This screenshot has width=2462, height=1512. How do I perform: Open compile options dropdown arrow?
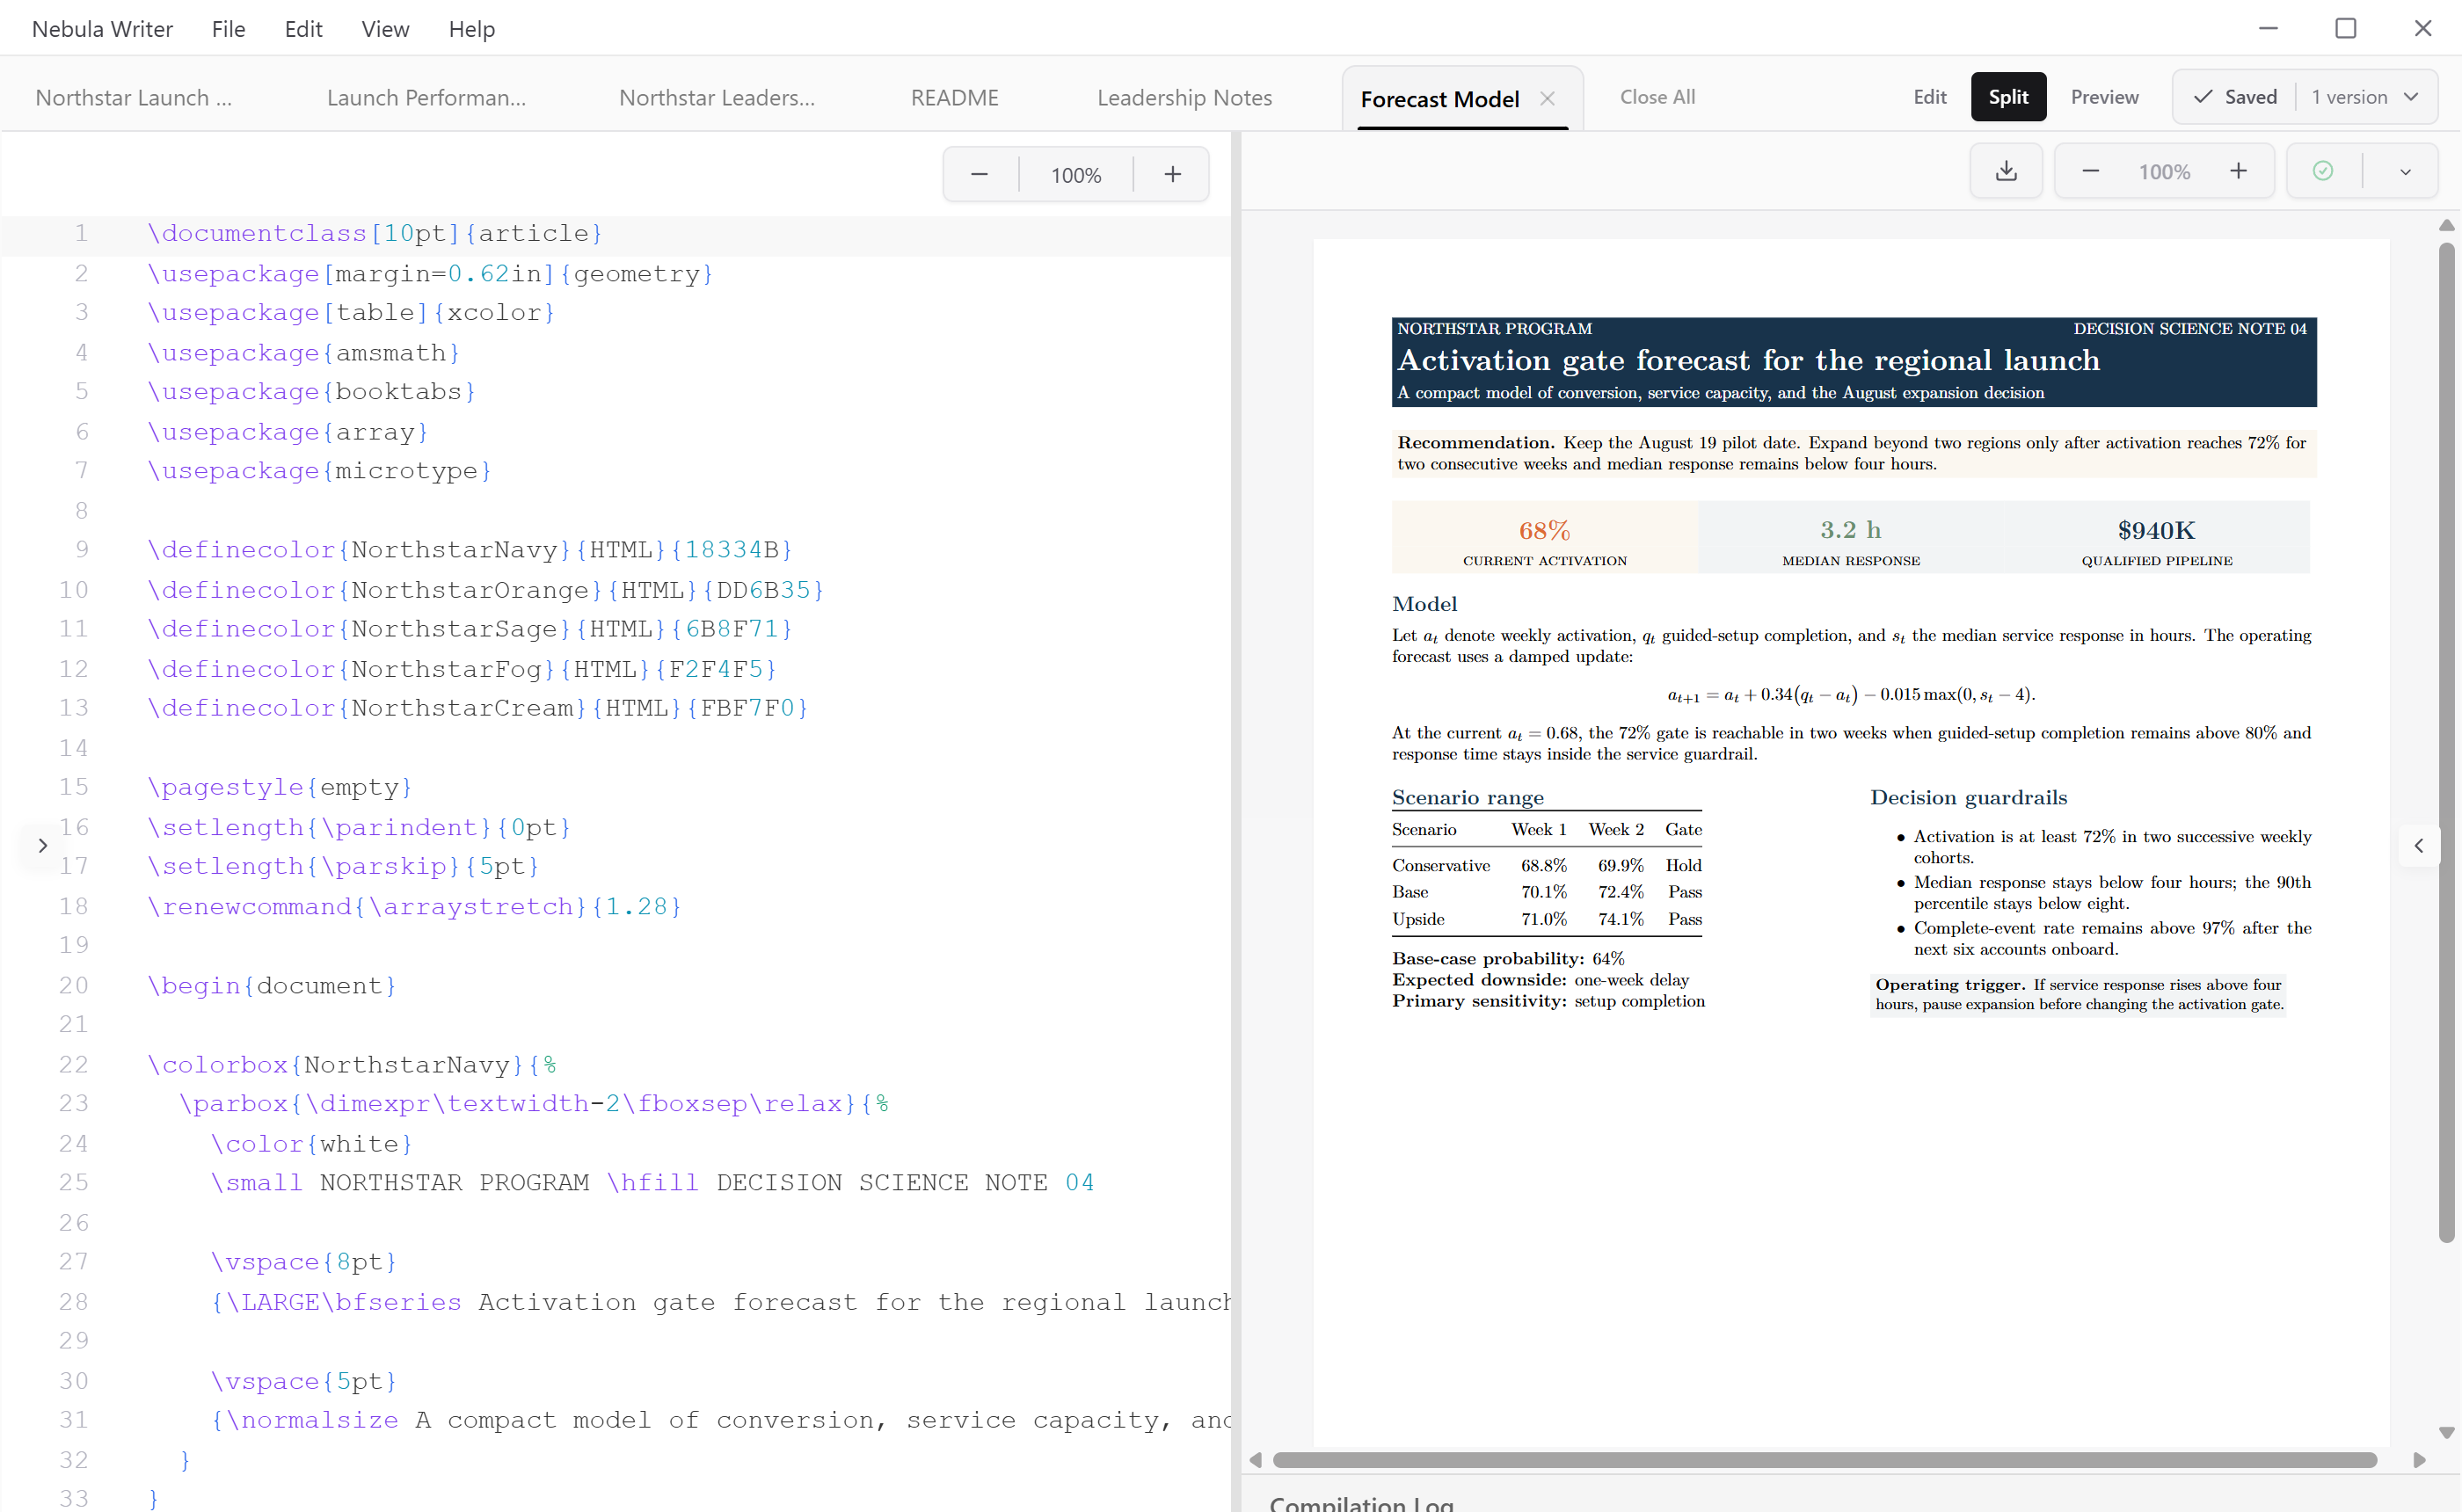[x=2405, y=172]
